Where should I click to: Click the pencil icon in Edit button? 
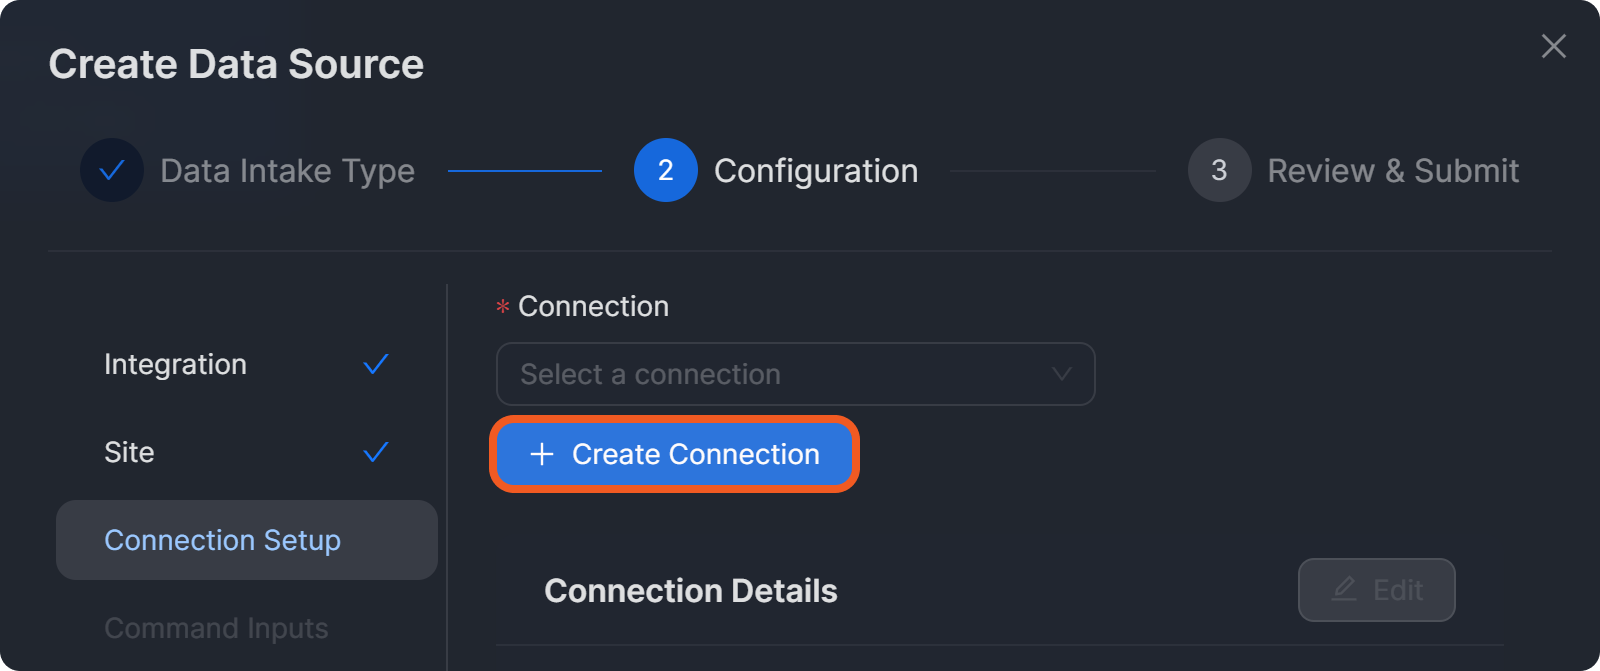pyautogui.click(x=1344, y=590)
